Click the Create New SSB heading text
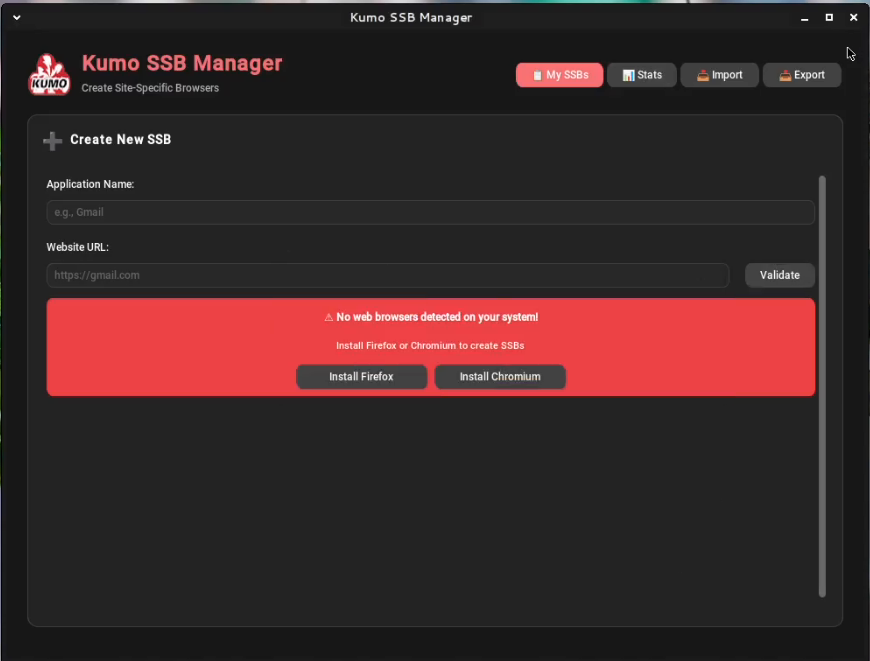This screenshot has height=661, width=870. tap(120, 140)
